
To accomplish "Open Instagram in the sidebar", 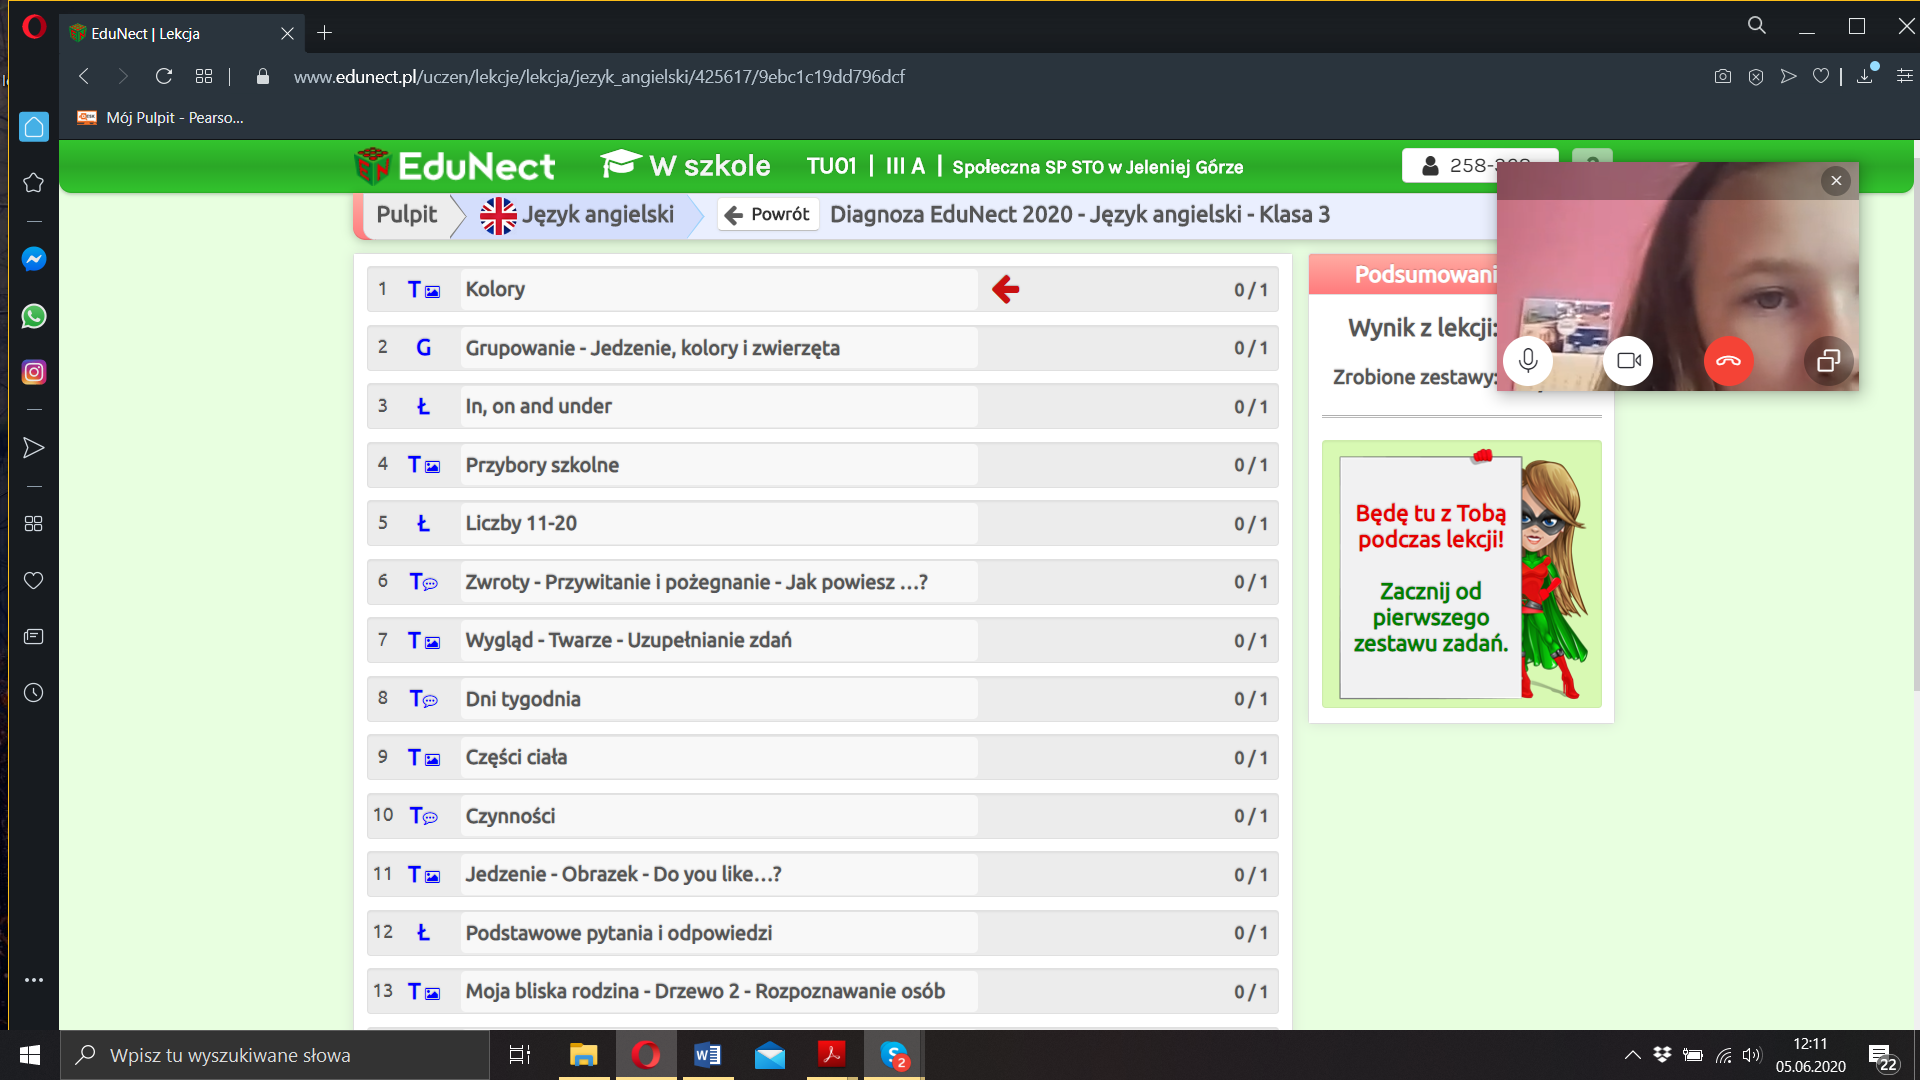I will pyautogui.click(x=33, y=373).
